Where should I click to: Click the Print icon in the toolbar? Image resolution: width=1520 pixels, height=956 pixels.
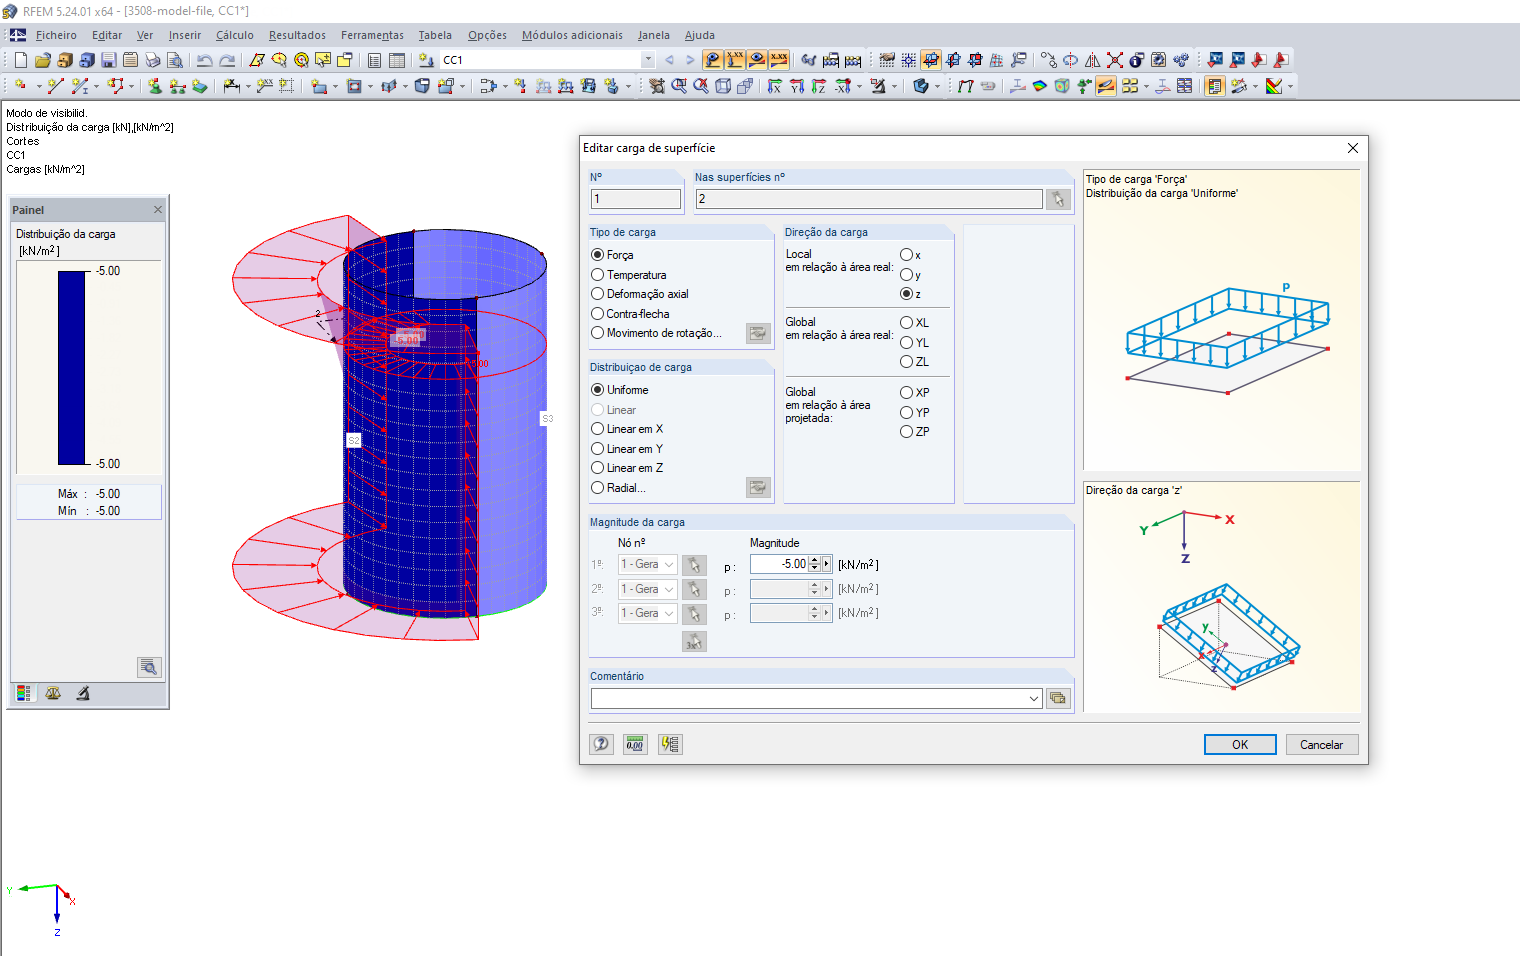click(152, 60)
